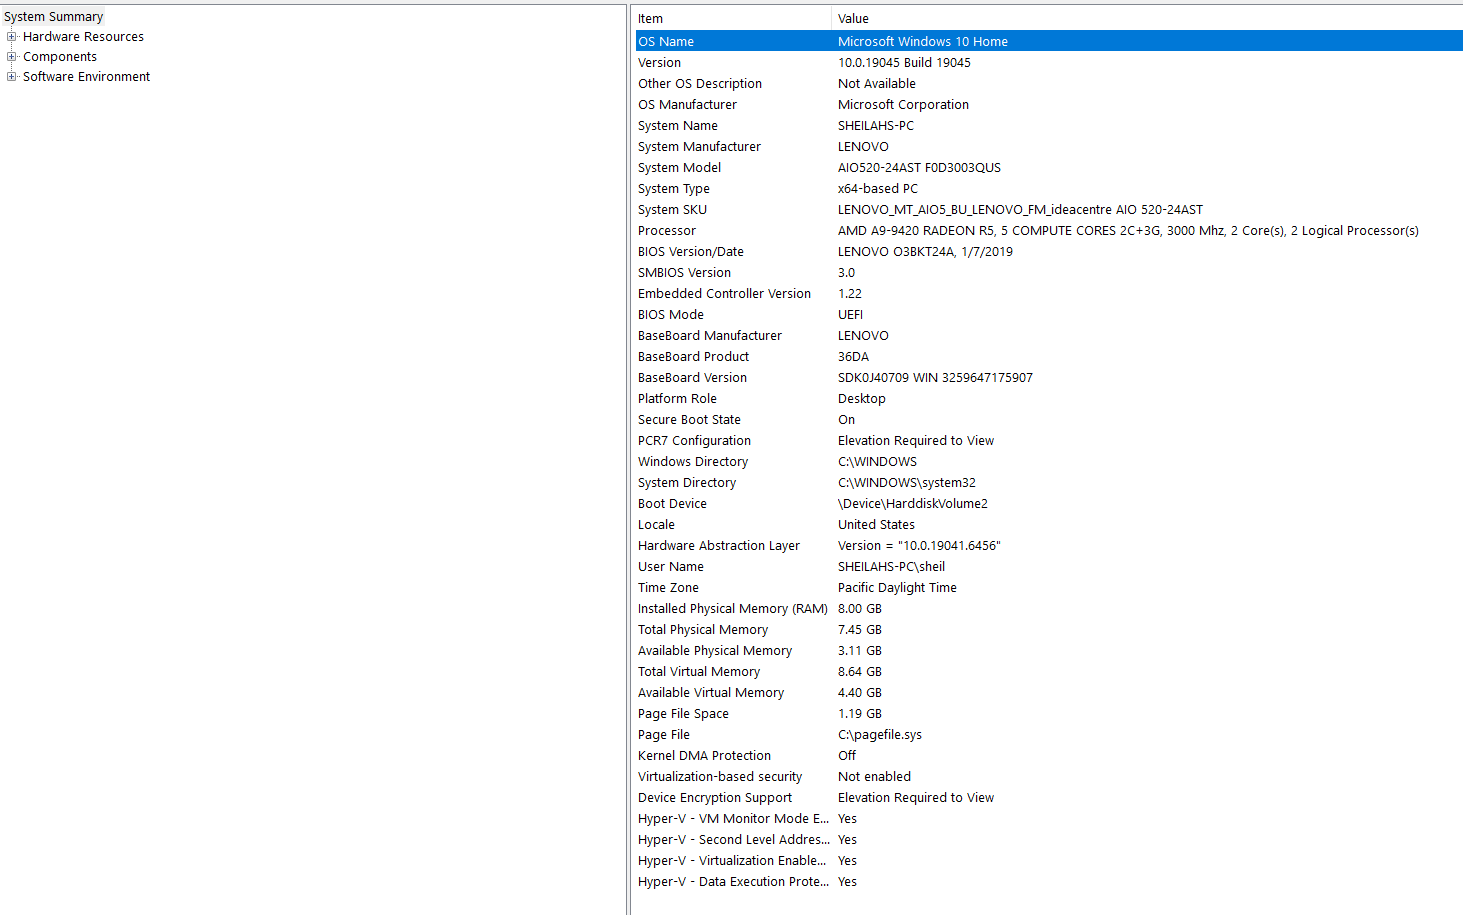
Task: Select the SMBIOS Version row
Action: 1049,272
